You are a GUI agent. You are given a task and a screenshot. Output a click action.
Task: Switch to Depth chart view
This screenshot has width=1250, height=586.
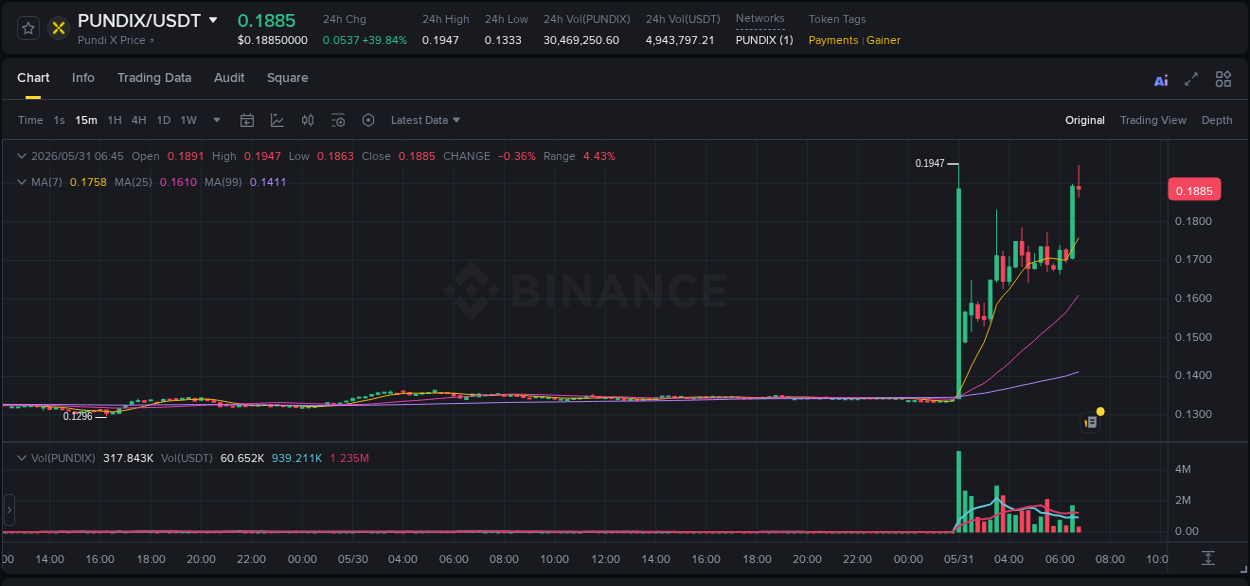pos(1217,120)
